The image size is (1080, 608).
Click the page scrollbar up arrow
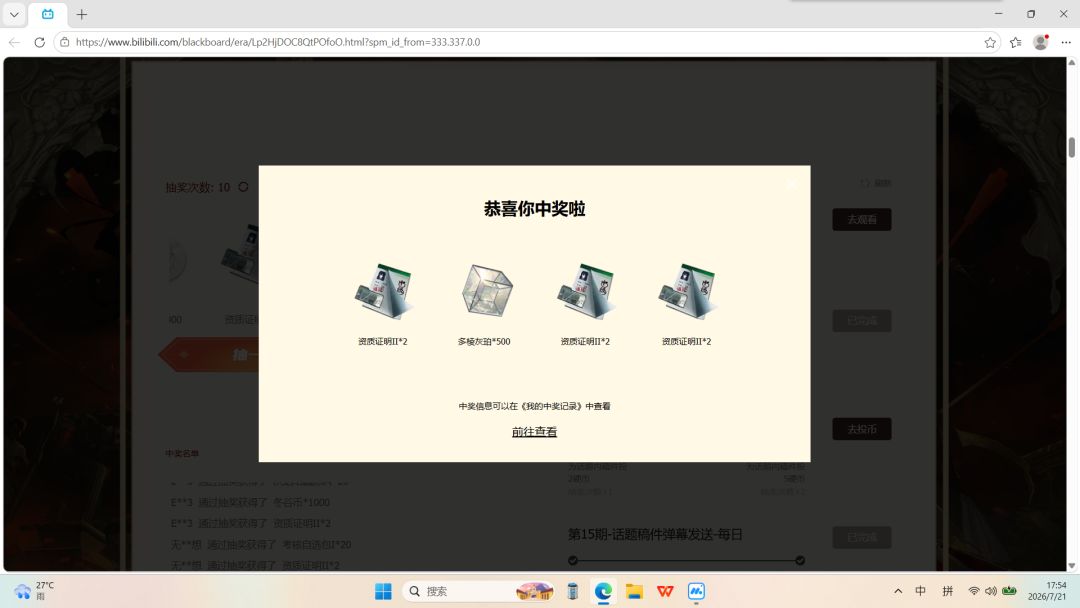coord(1072,63)
